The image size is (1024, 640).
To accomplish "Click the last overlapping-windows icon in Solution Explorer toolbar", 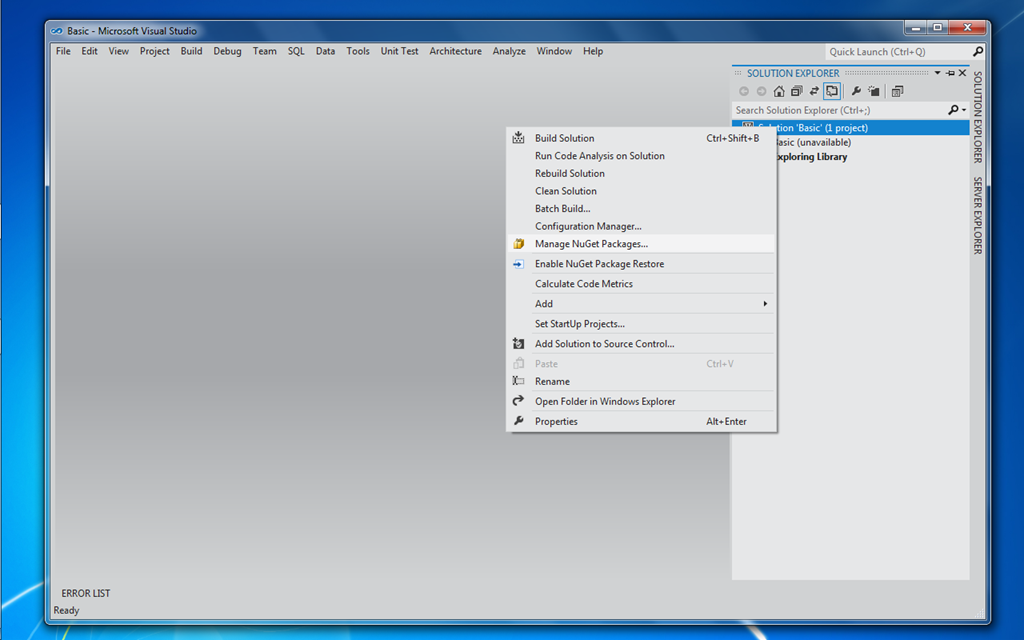I will click(x=898, y=91).
